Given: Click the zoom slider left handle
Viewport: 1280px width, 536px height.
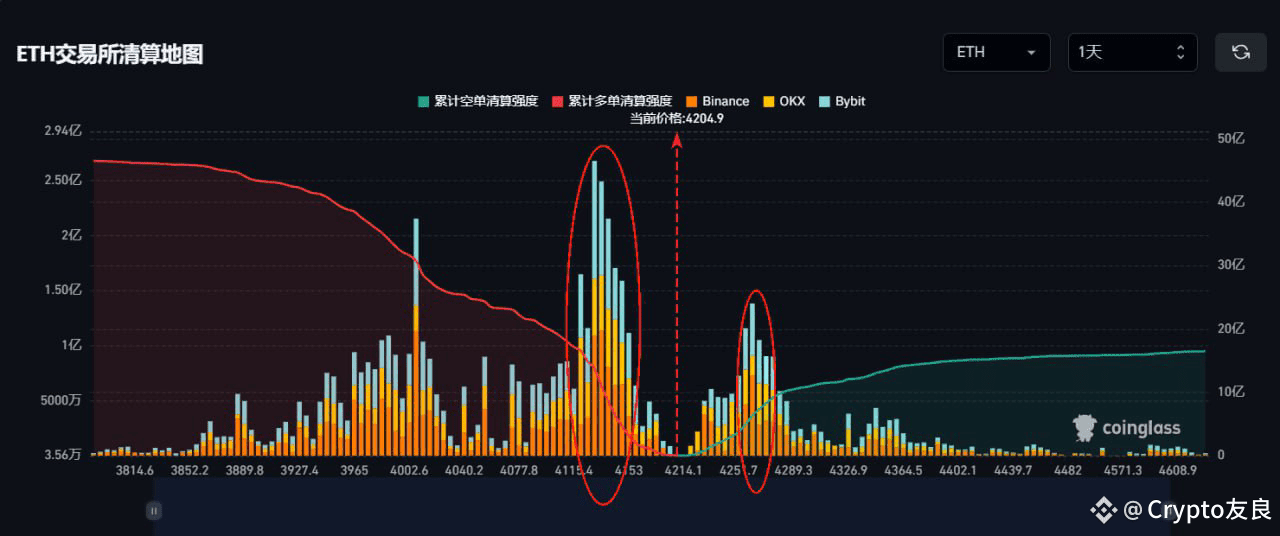Looking at the screenshot, I should 154,510.
